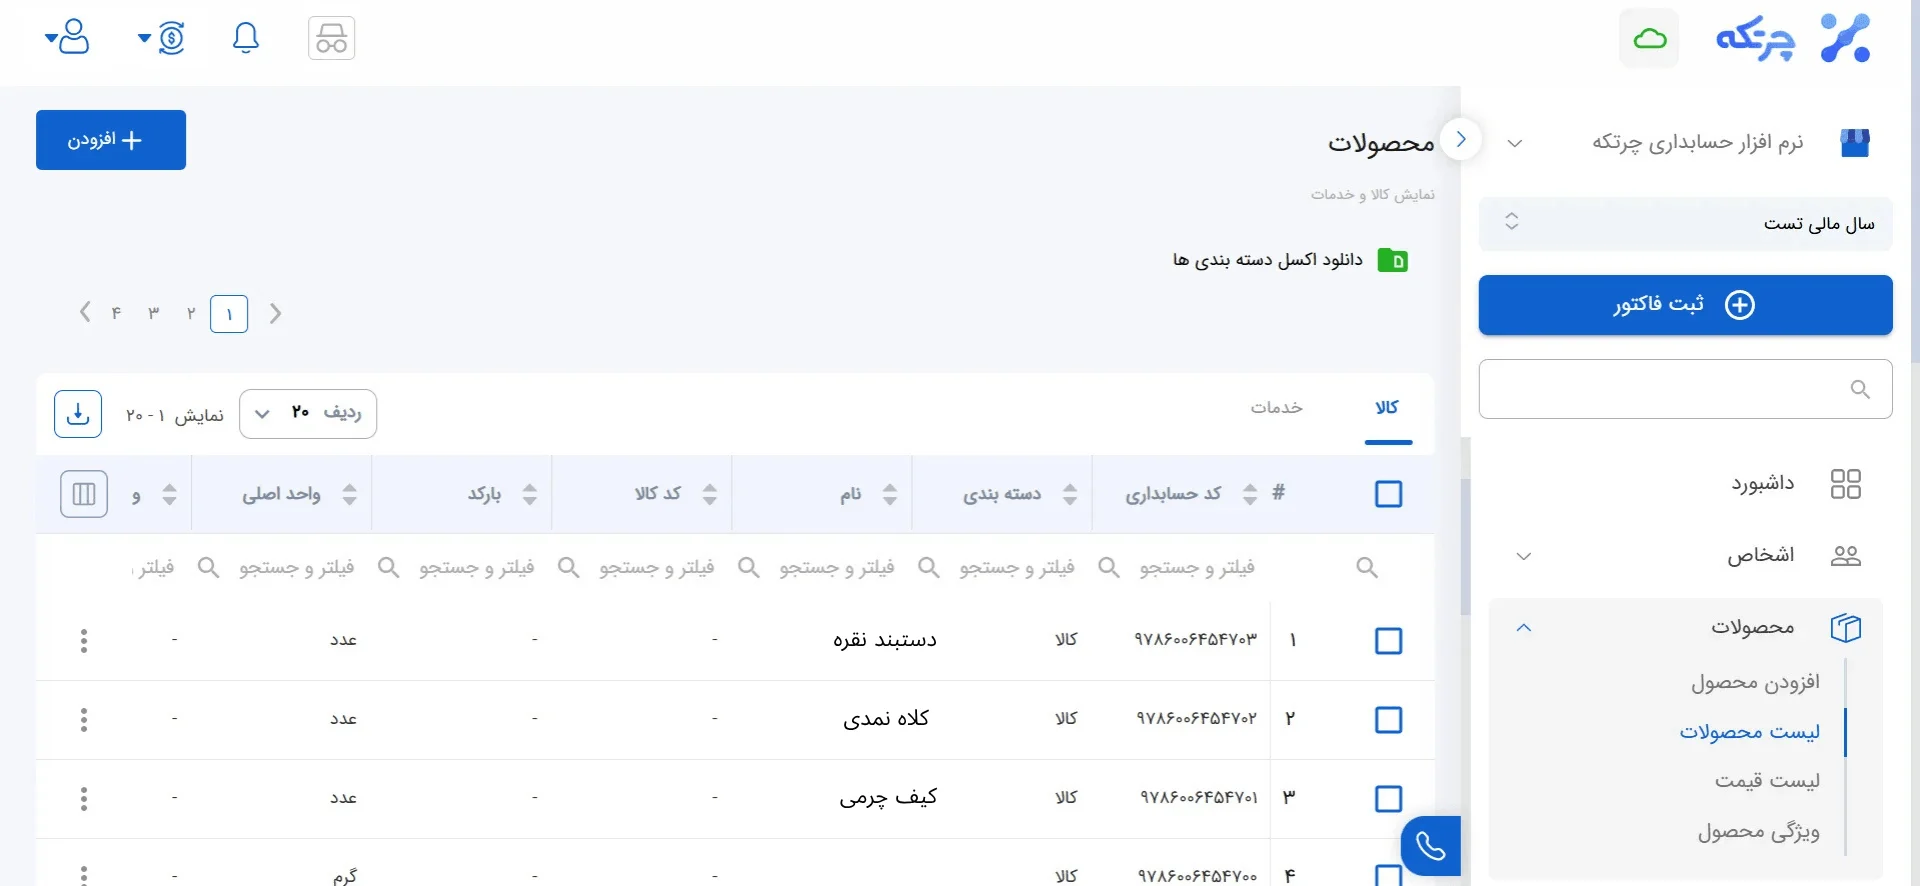
Task: Check the row for دستبند نقره
Action: [1389, 641]
